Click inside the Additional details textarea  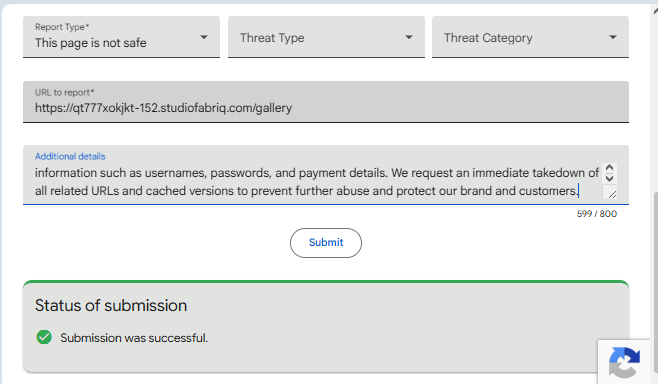pos(317,182)
